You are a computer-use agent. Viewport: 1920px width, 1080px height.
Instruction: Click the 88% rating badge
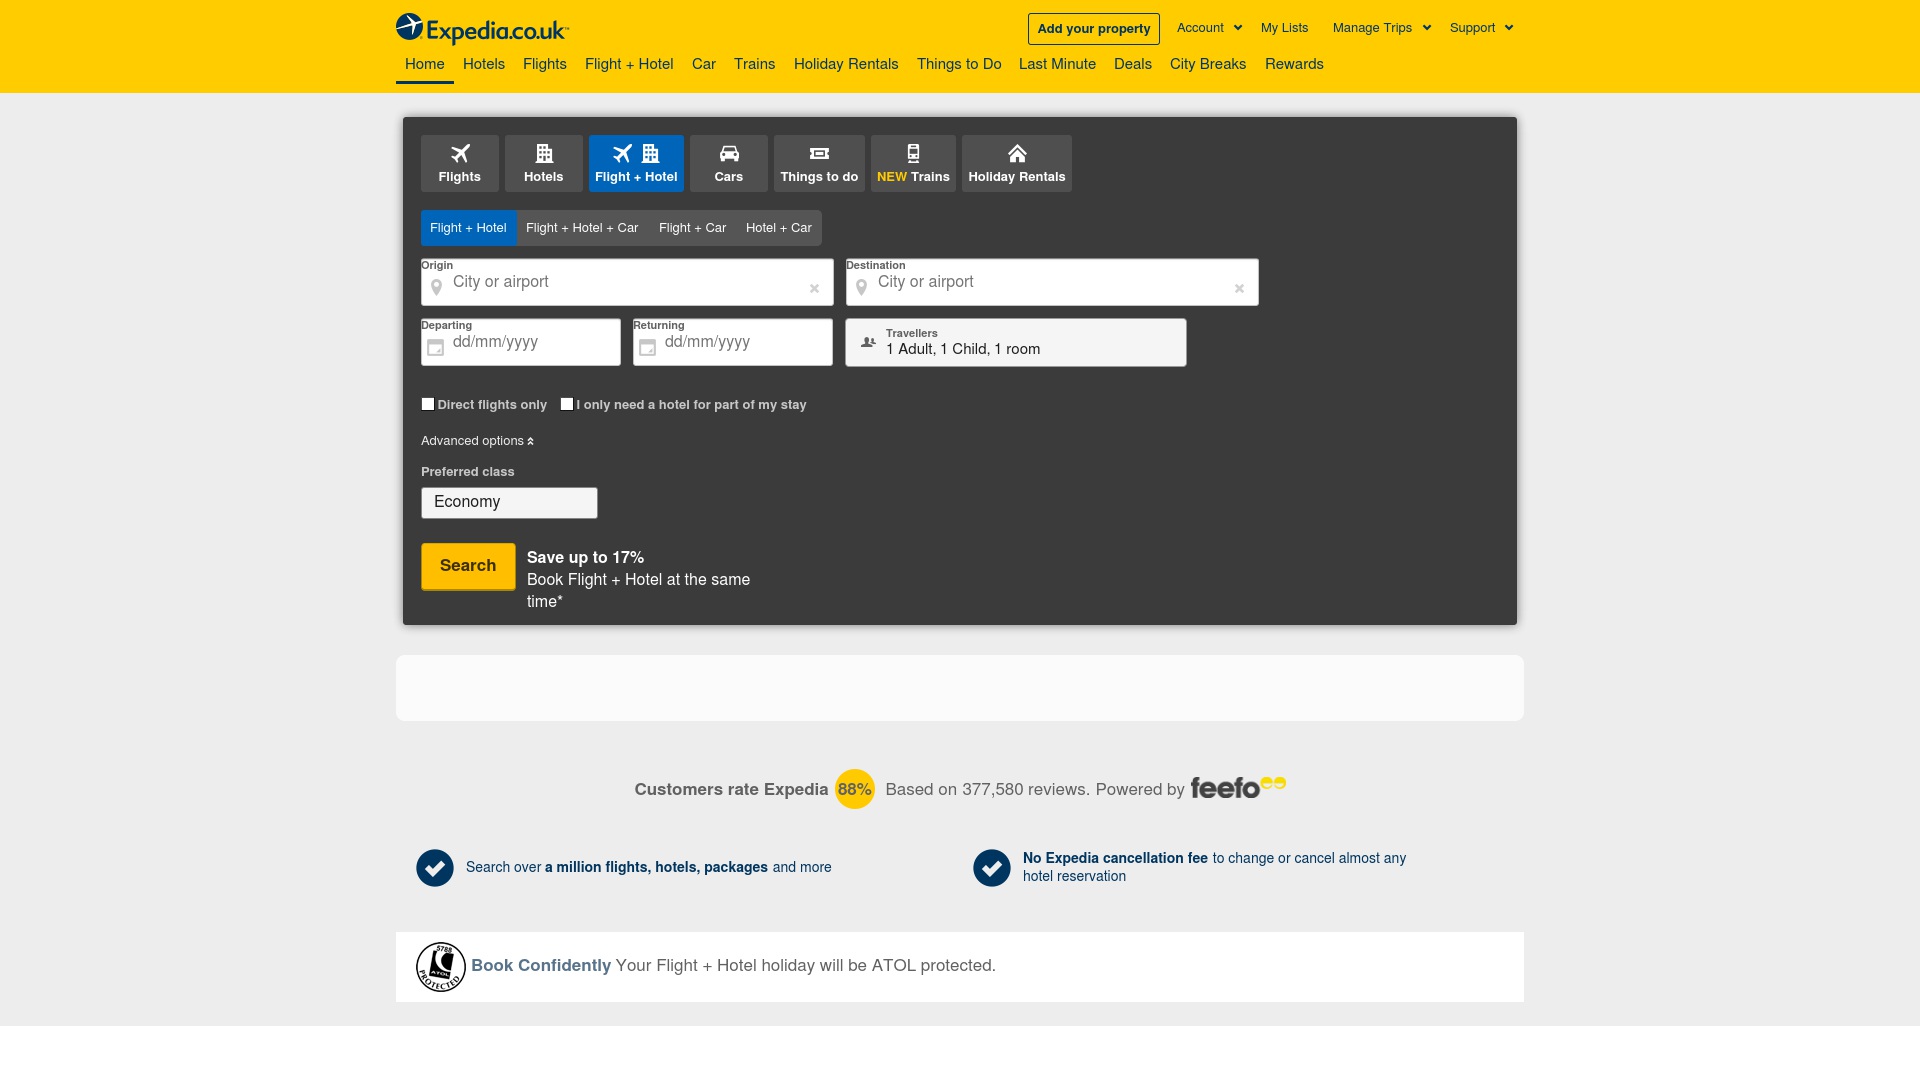(x=855, y=789)
